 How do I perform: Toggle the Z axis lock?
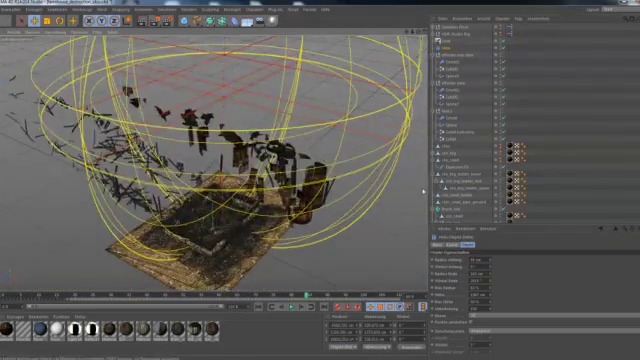click(114, 21)
